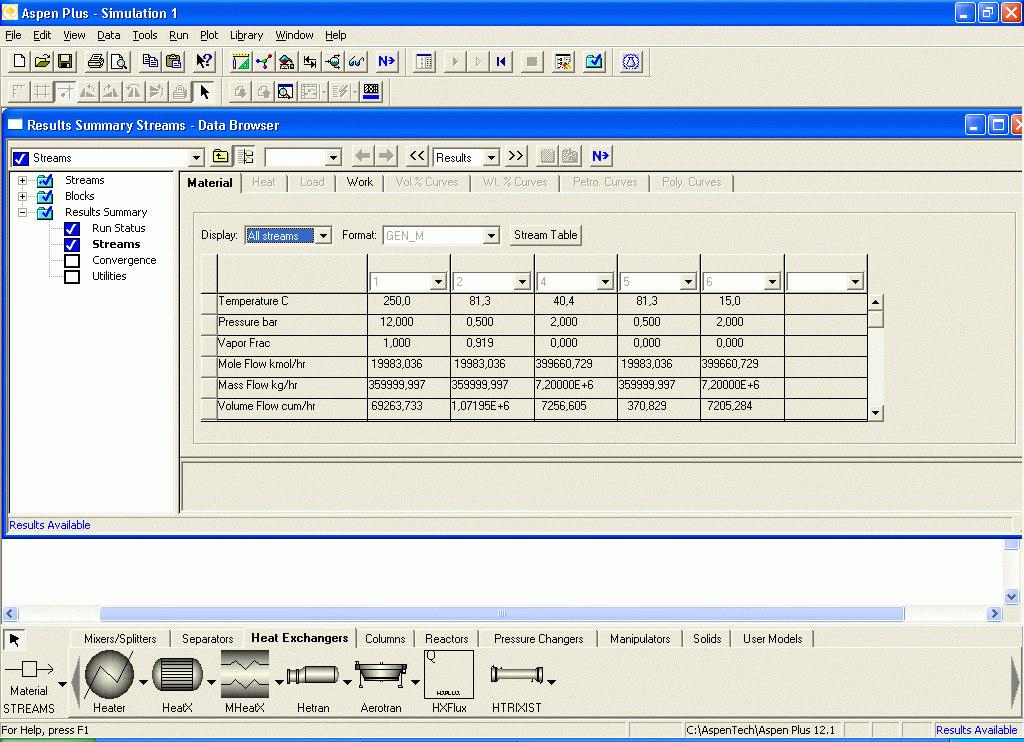1024x742 pixels.
Task: Open Heater model variants dropdown arrow
Action: (143, 683)
